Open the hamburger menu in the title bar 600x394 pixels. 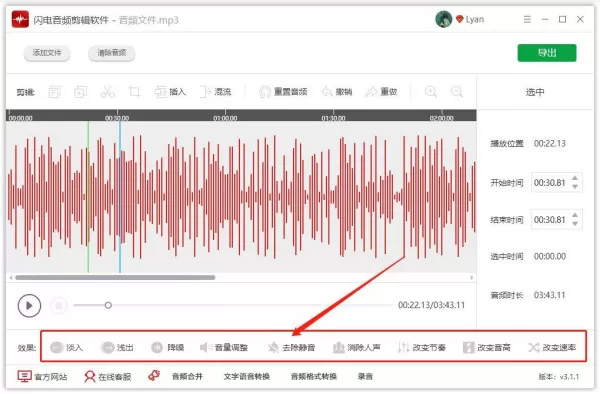[x=527, y=19]
